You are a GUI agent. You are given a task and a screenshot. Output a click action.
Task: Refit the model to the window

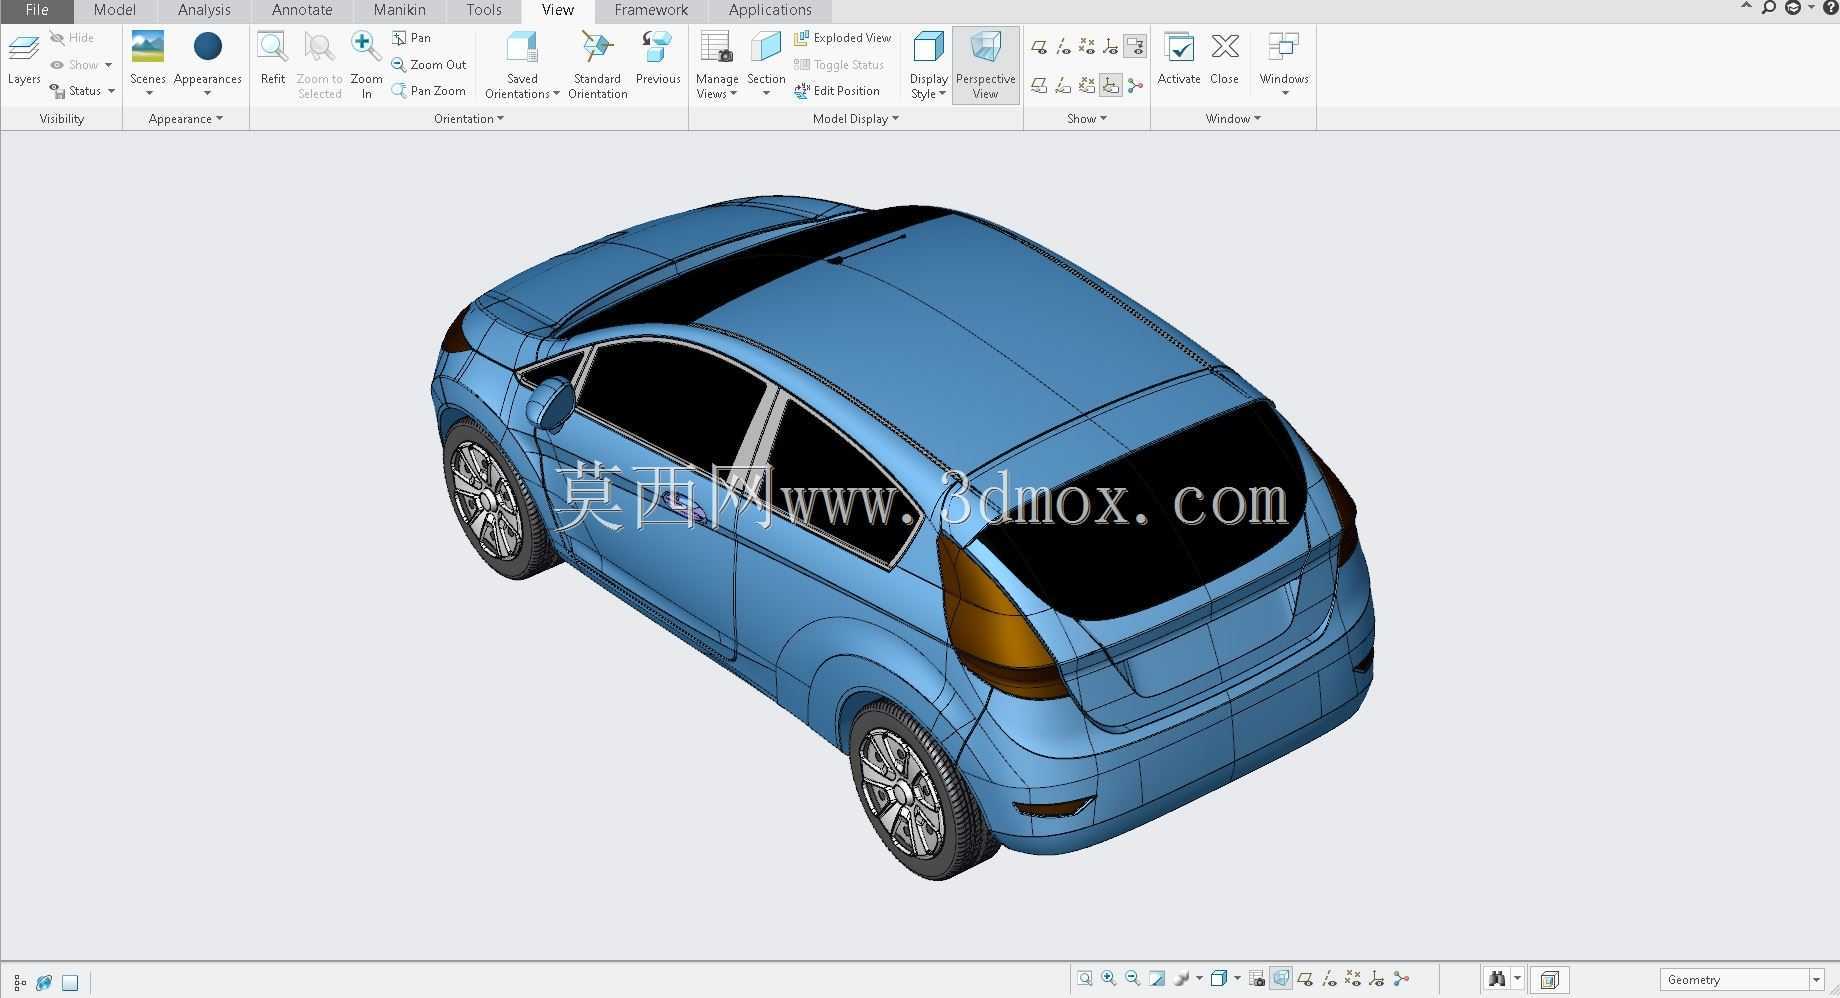click(272, 58)
